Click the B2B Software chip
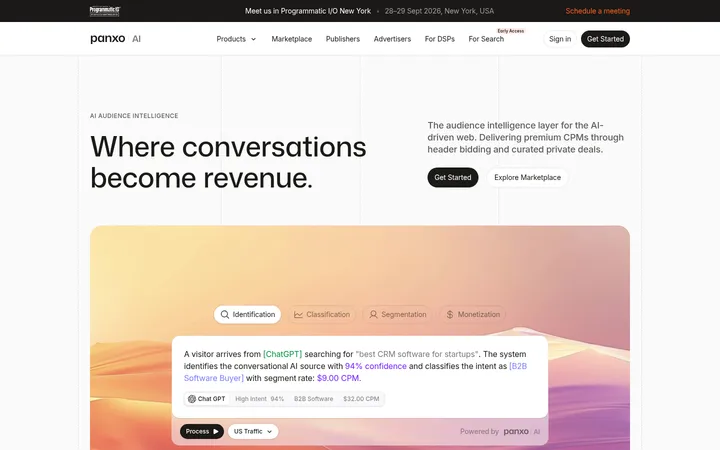This screenshot has width=720, height=450. click(x=314, y=399)
